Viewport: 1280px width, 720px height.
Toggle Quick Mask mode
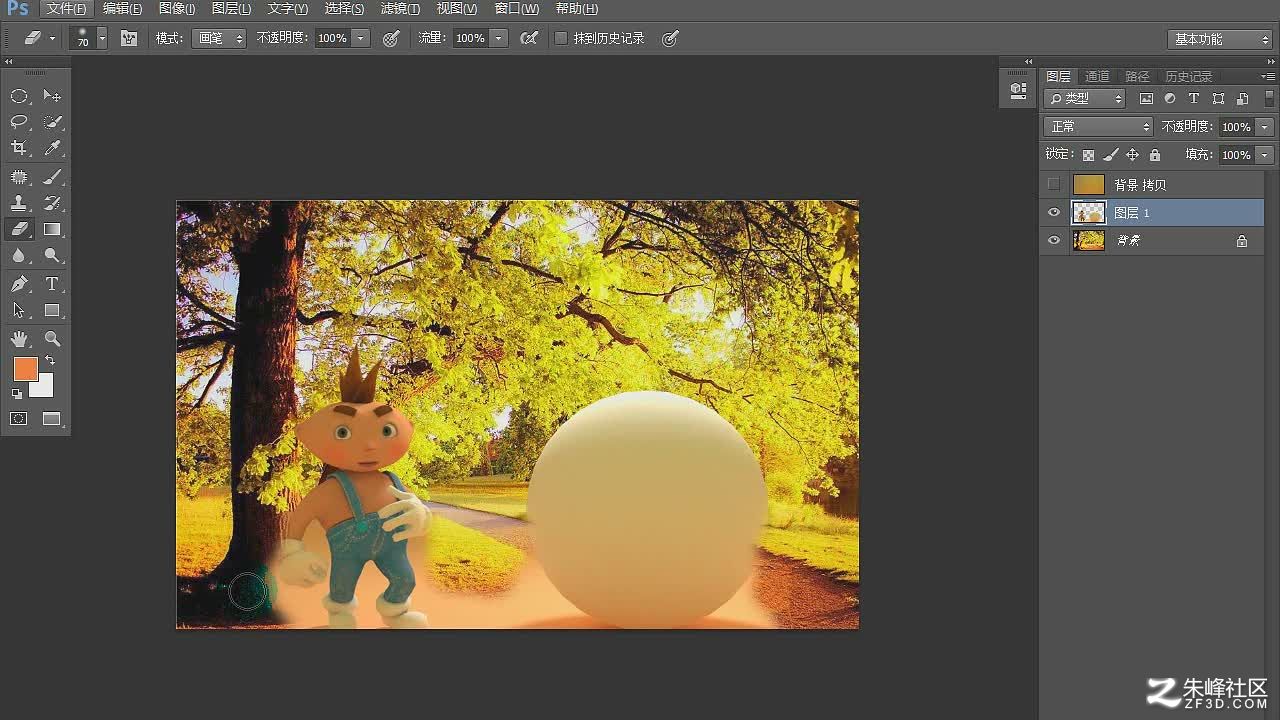point(19,419)
